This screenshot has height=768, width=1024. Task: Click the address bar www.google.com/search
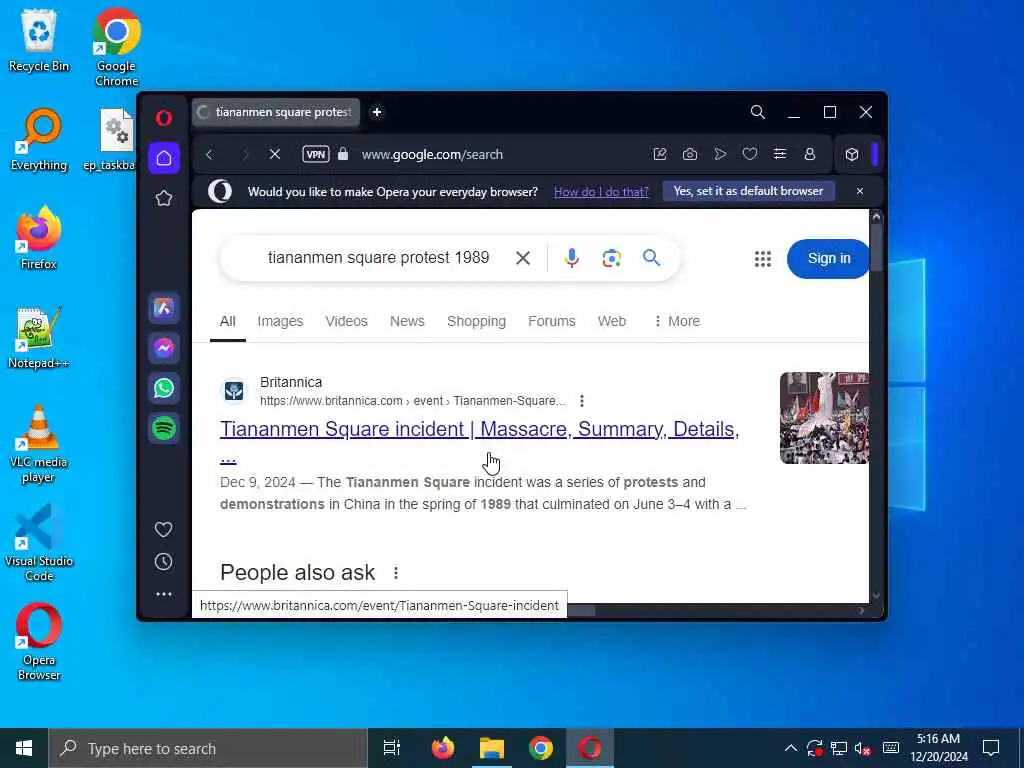[432, 155]
